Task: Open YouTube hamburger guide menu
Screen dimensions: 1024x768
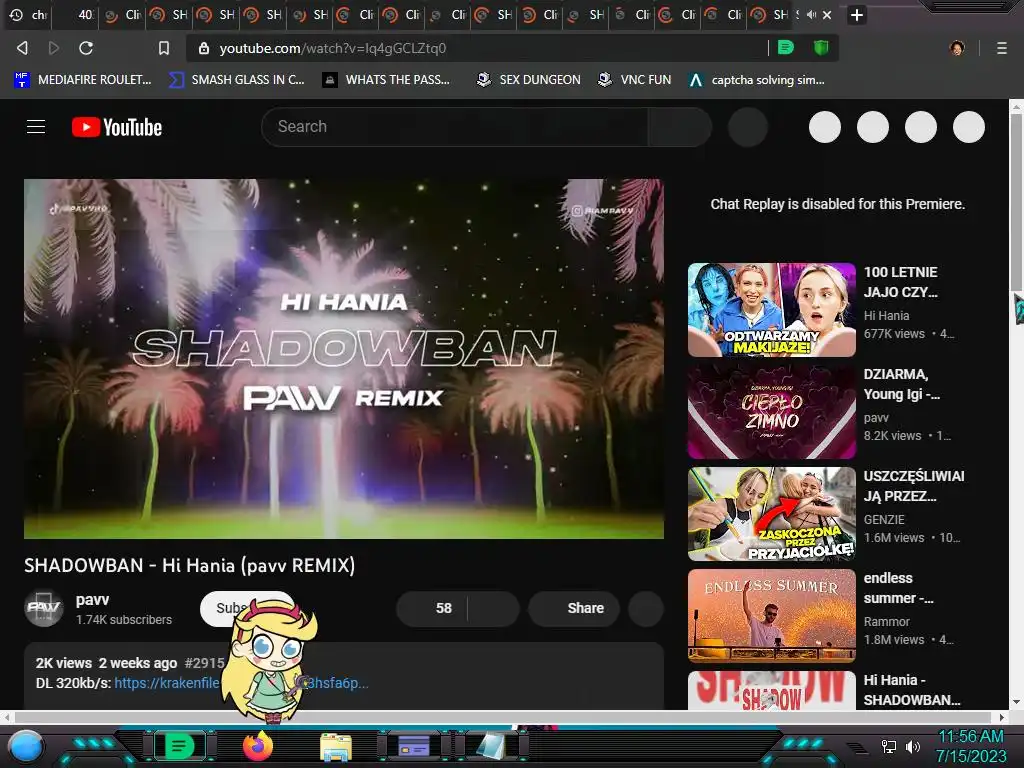Action: 36,127
